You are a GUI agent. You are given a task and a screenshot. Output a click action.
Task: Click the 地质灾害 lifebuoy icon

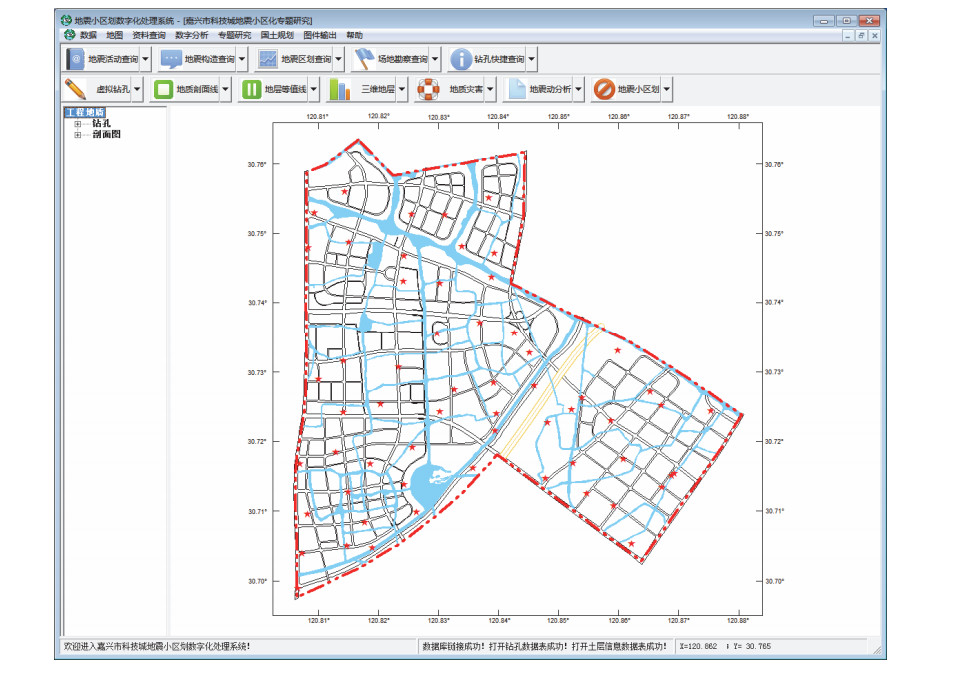428,89
